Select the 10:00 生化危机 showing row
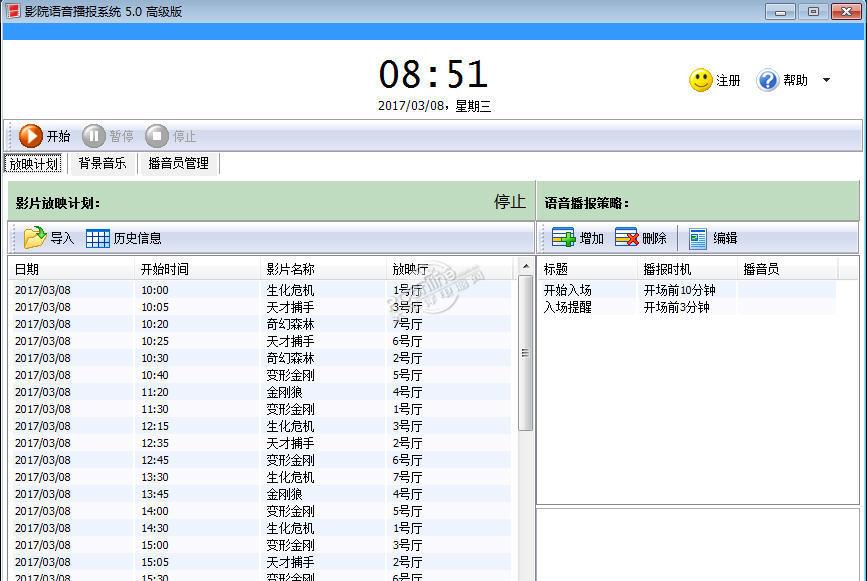Viewport: 867px width, 581px height. (x=261, y=290)
